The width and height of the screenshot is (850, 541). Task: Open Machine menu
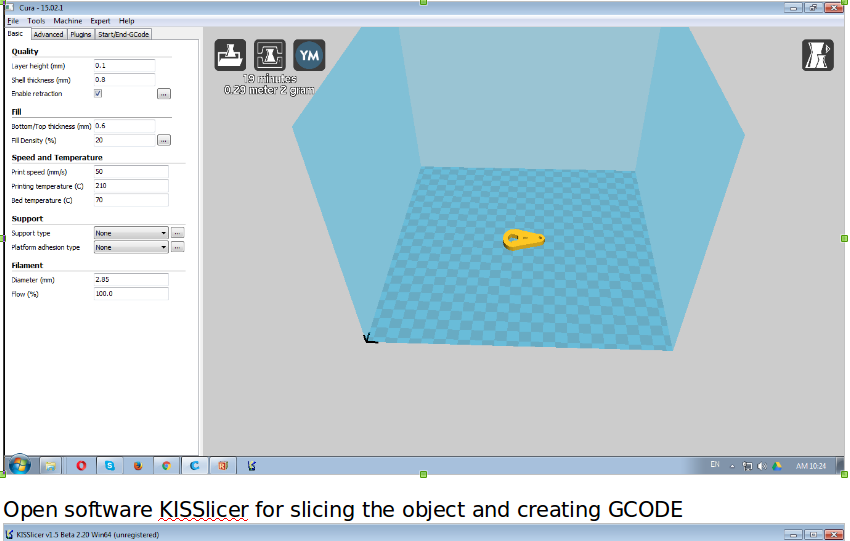tap(68, 21)
